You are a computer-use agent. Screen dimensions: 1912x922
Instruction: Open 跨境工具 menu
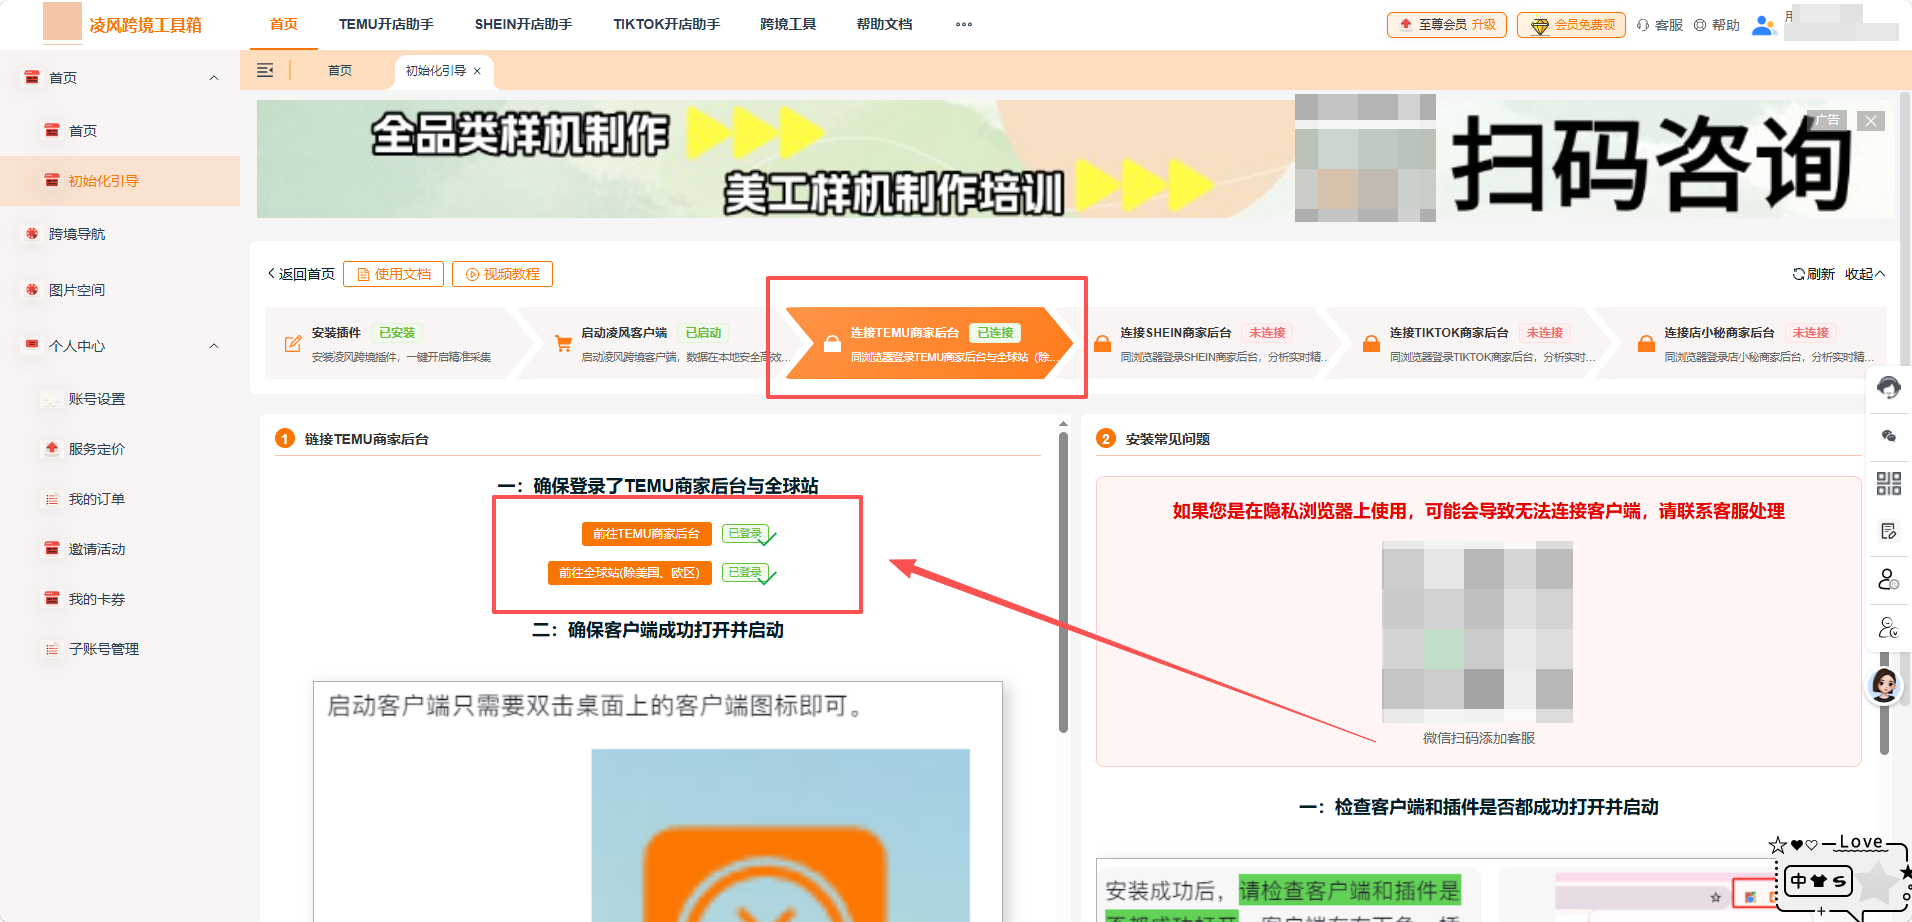(x=788, y=24)
